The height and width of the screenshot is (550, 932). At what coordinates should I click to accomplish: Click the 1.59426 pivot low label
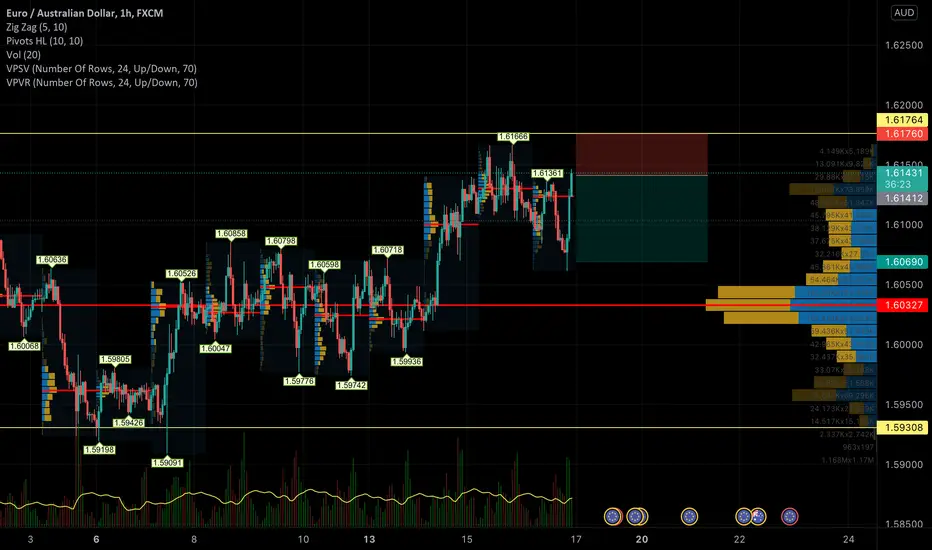pos(128,423)
